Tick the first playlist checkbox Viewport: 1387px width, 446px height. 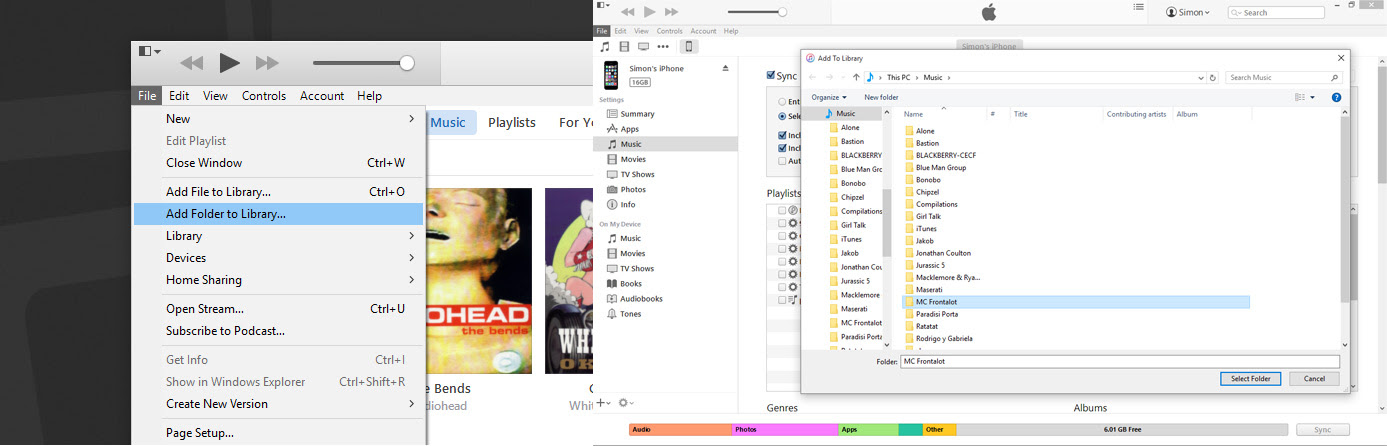point(782,210)
